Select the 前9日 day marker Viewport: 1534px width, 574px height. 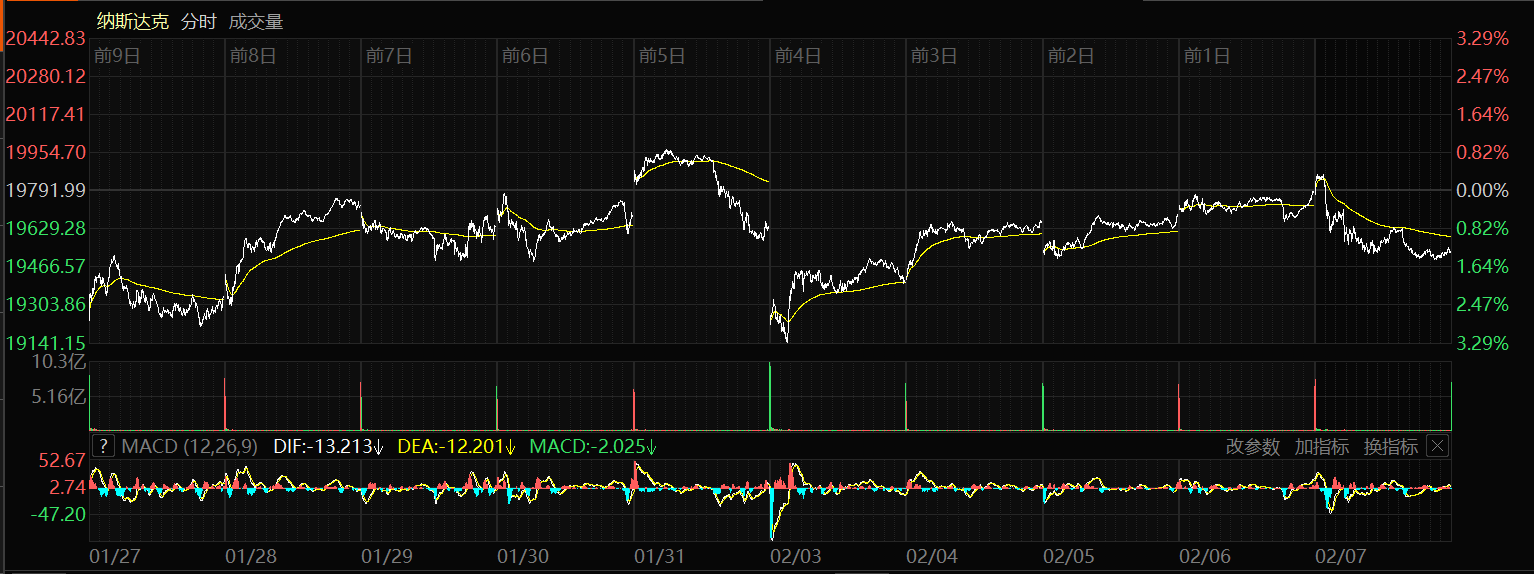(117, 55)
